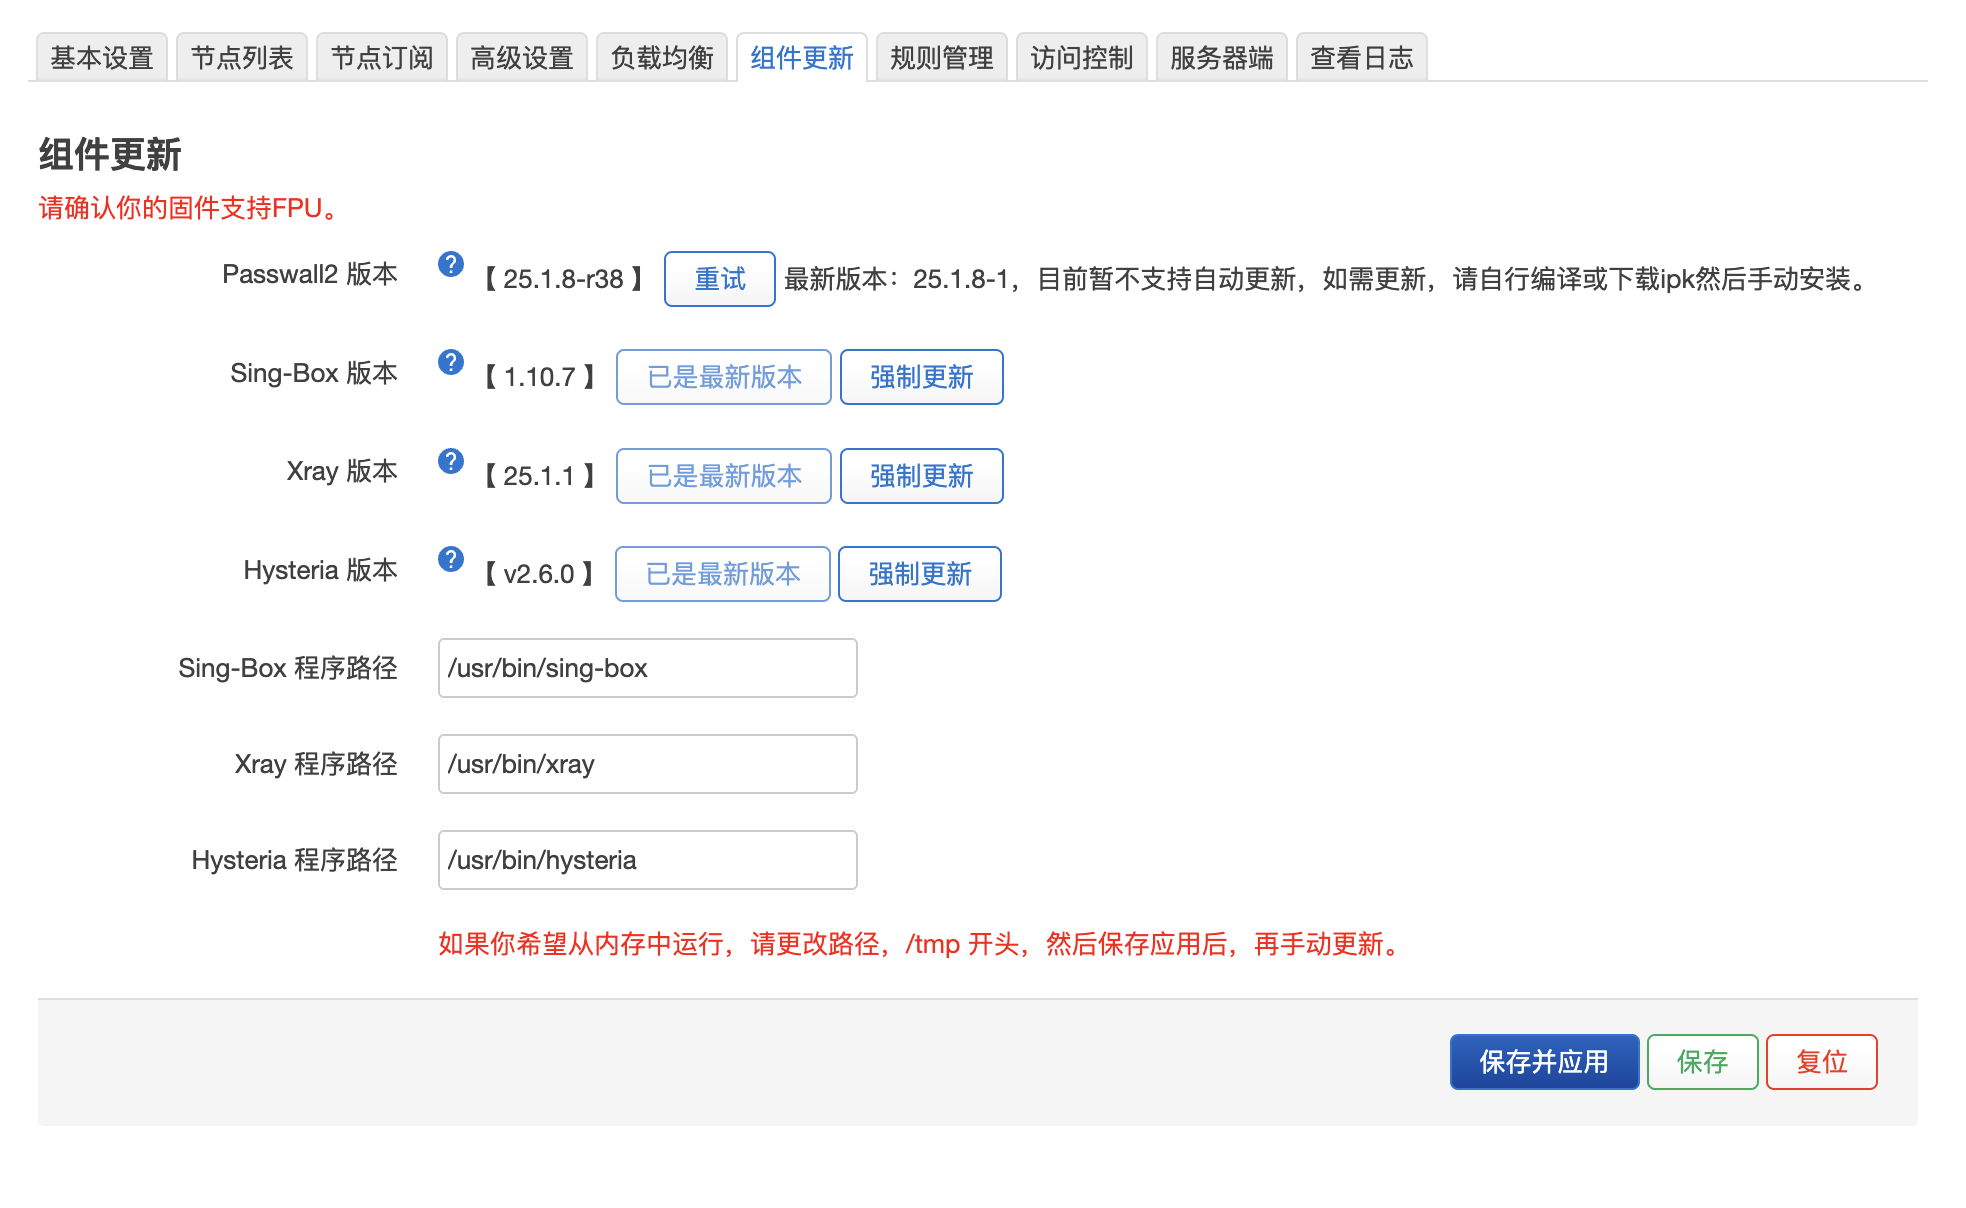The width and height of the screenshot is (1966, 1208).
Task: Focus the Xray 程序路径 input field
Action: pyautogui.click(x=648, y=764)
